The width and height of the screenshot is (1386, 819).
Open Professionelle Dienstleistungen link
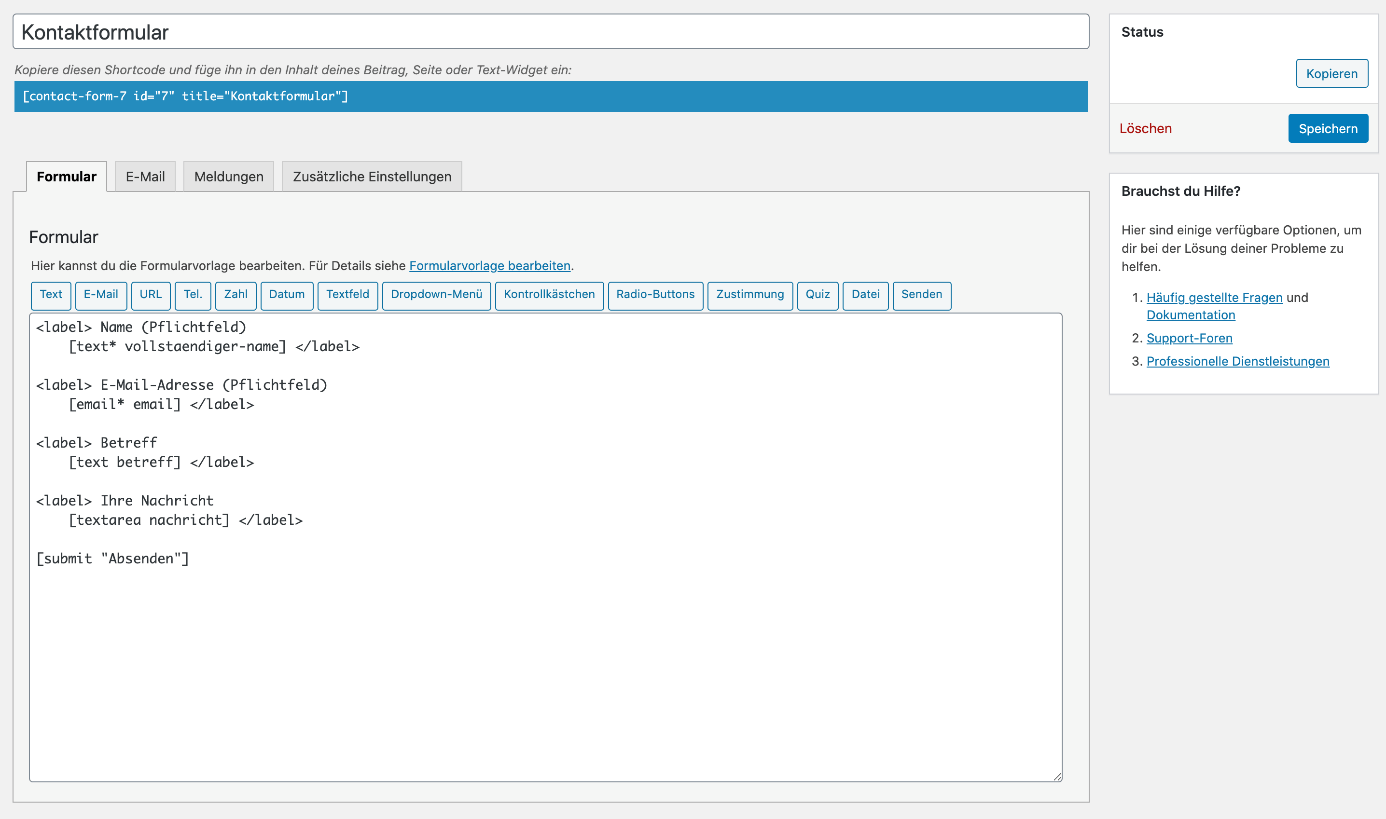pyautogui.click(x=1238, y=362)
